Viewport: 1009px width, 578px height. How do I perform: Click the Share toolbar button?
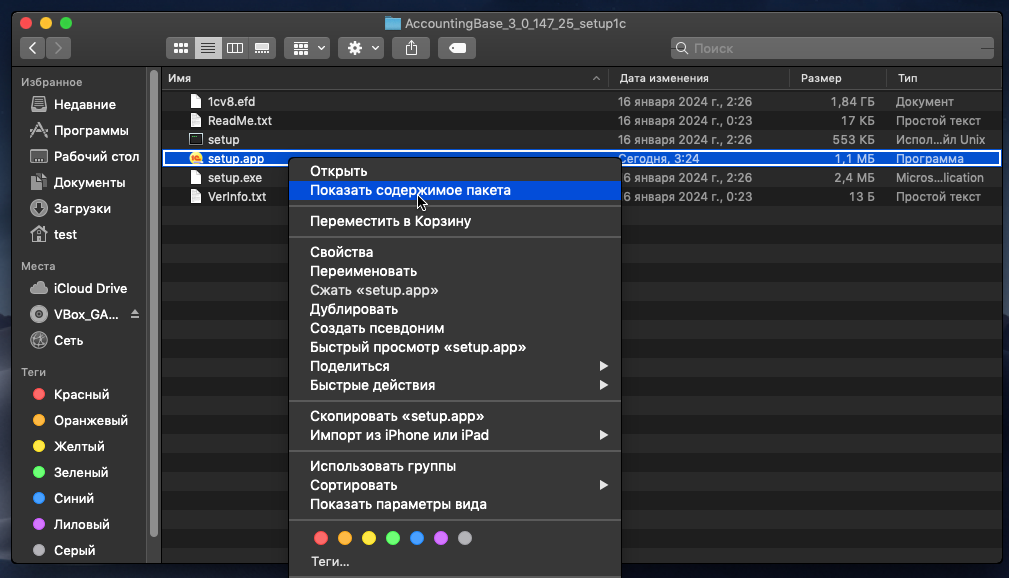pos(411,48)
